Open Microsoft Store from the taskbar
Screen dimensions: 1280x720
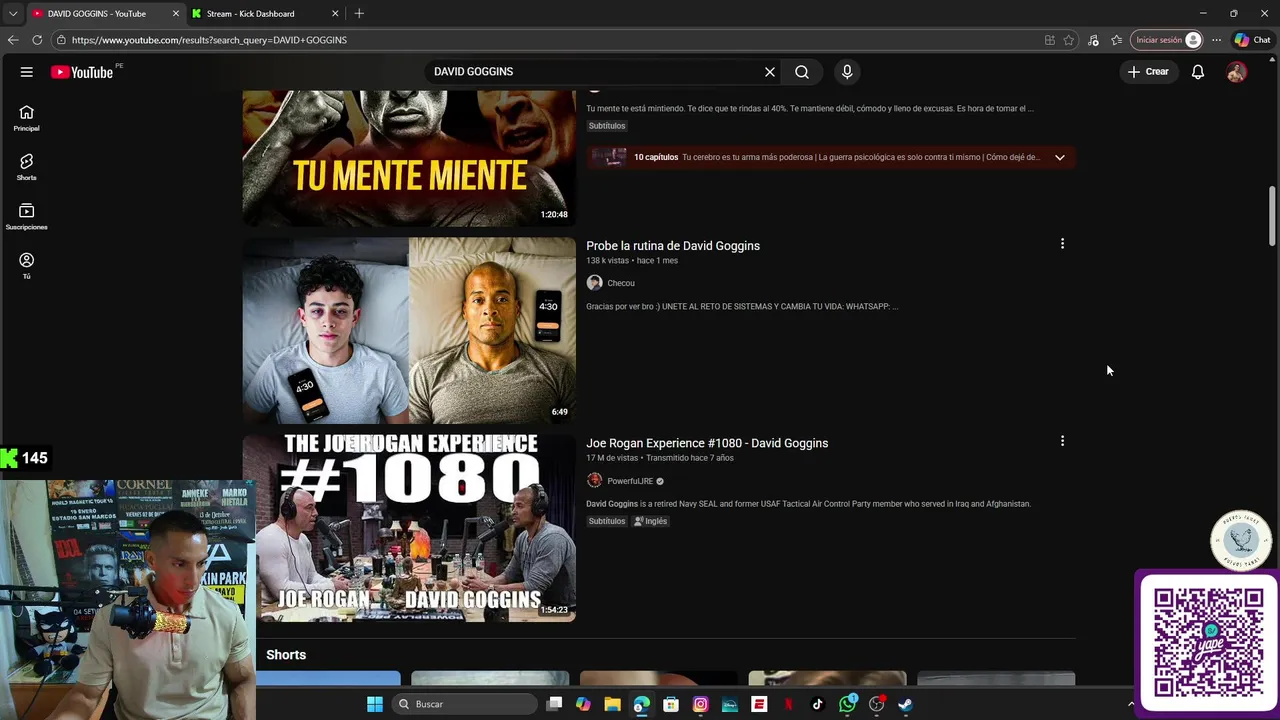point(671,704)
